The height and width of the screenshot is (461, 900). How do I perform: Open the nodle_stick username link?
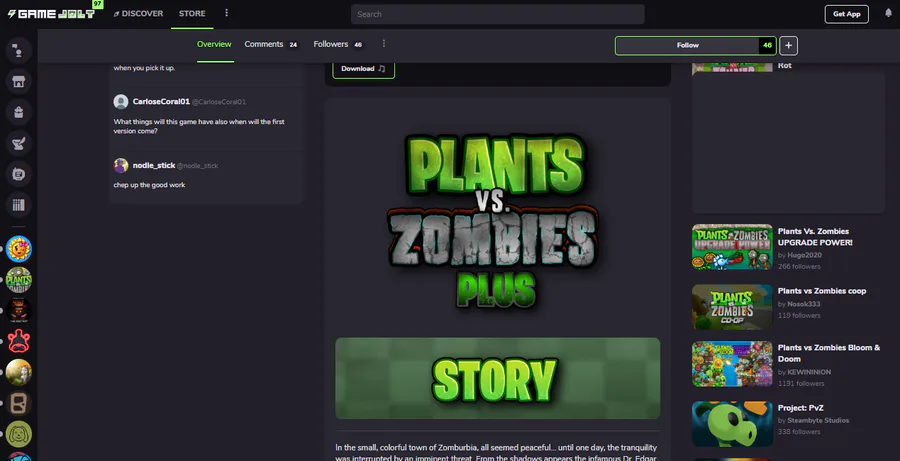(x=154, y=165)
